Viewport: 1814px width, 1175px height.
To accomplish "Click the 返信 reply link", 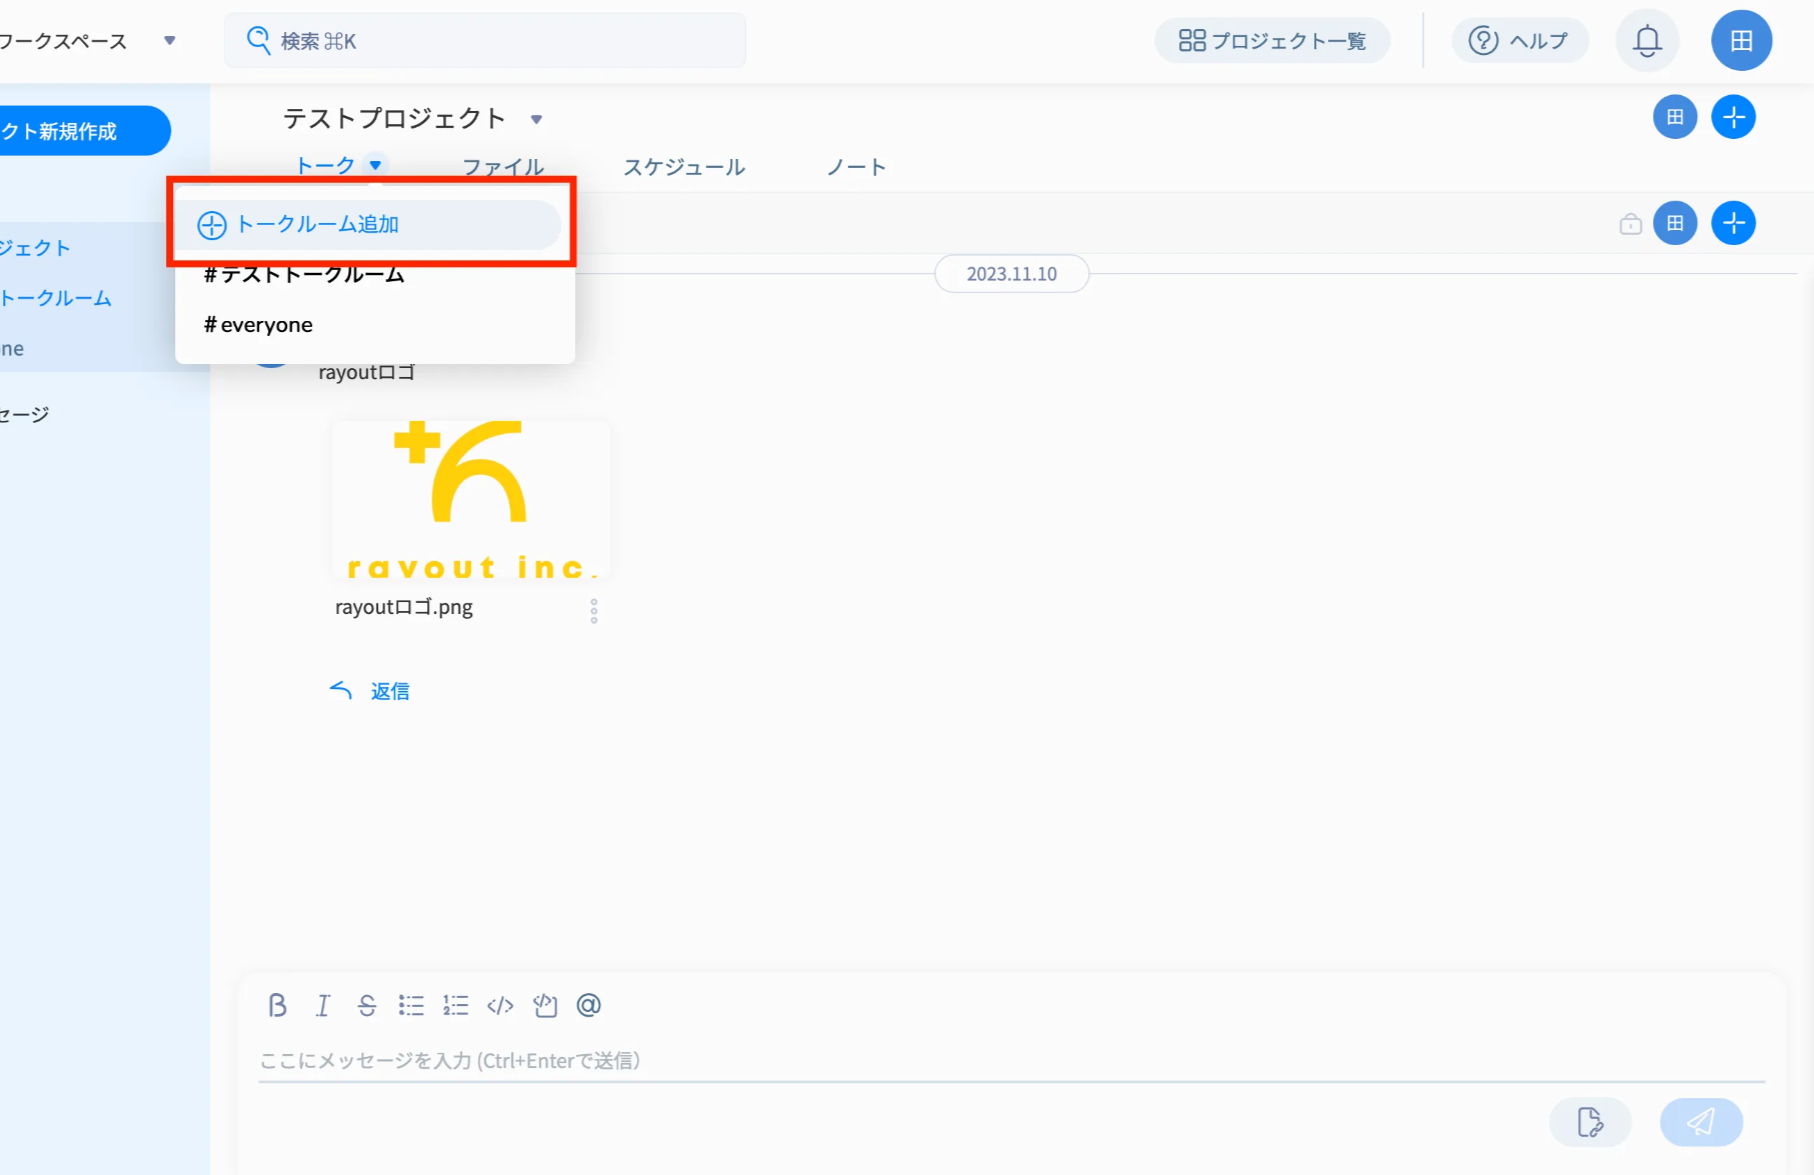I will pos(390,691).
